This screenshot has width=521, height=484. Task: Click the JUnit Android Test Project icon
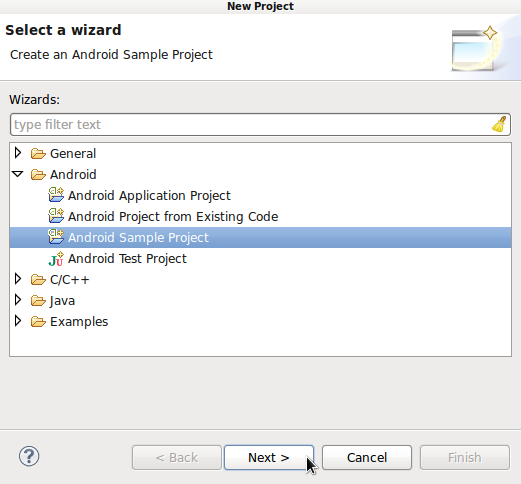click(56, 258)
